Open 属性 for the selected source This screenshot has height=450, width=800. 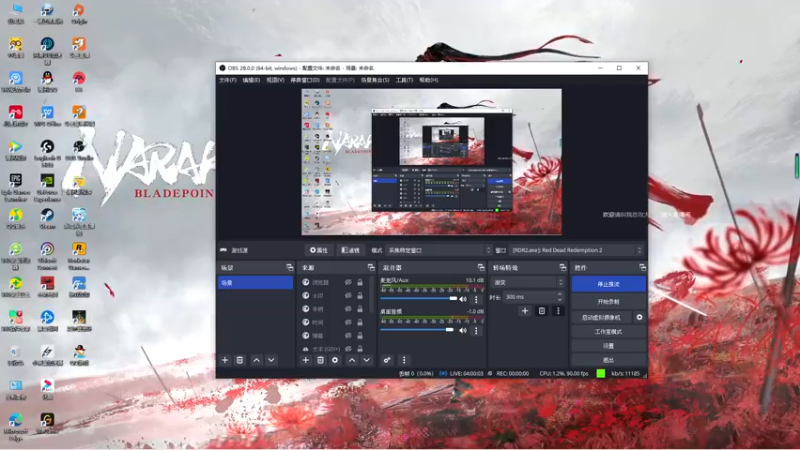point(319,251)
